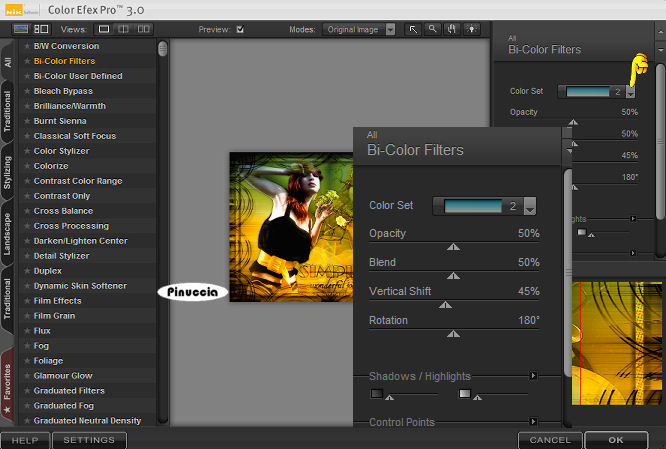This screenshot has width=666, height=449.
Task: Choose the Classical Soft Focus filter
Action: [x=75, y=136]
